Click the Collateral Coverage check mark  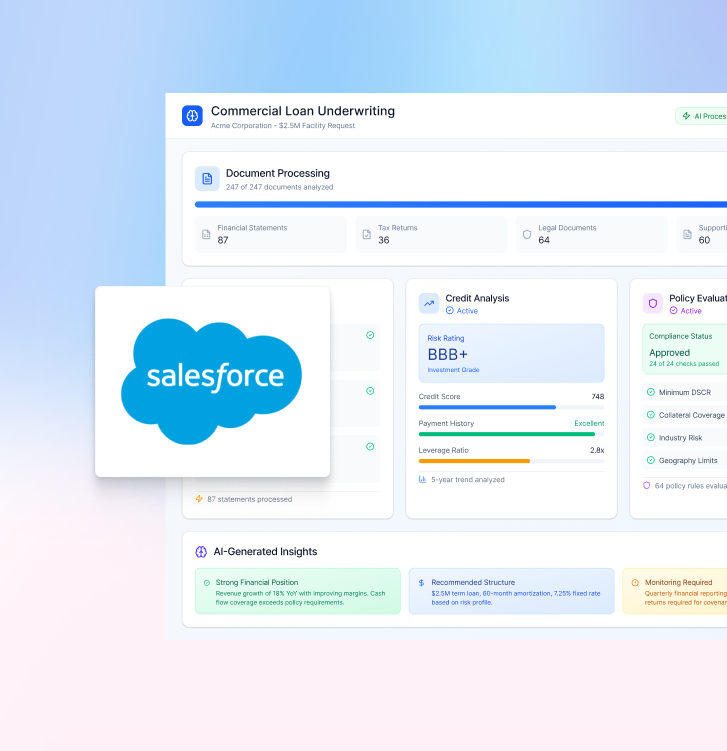(651, 415)
